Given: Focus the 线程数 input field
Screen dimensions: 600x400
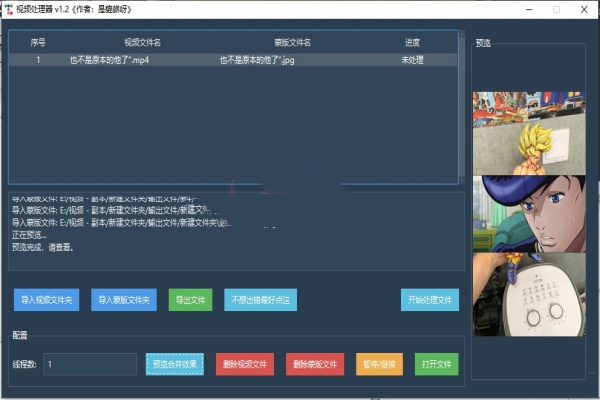Looking at the screenshot, I should point(90,364).
